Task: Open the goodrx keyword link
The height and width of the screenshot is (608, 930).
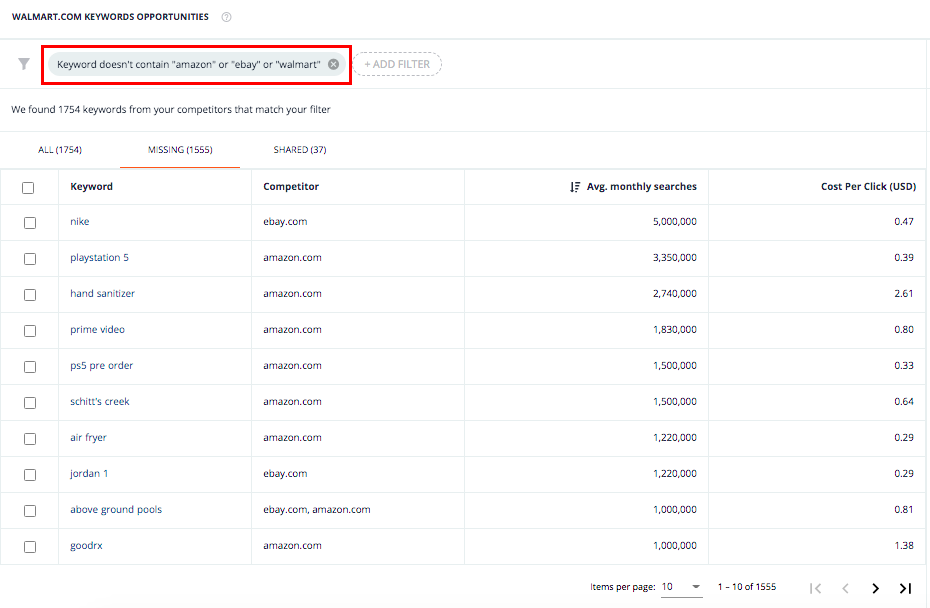Action: click(86, 545)
